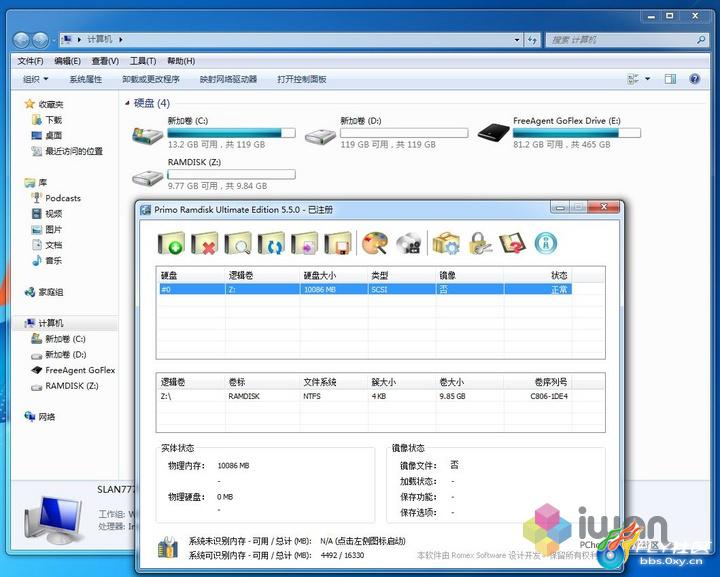Click the usage bar of 新加卷 (C:)
Screen dimensions: 720x577
pos(231,133)
